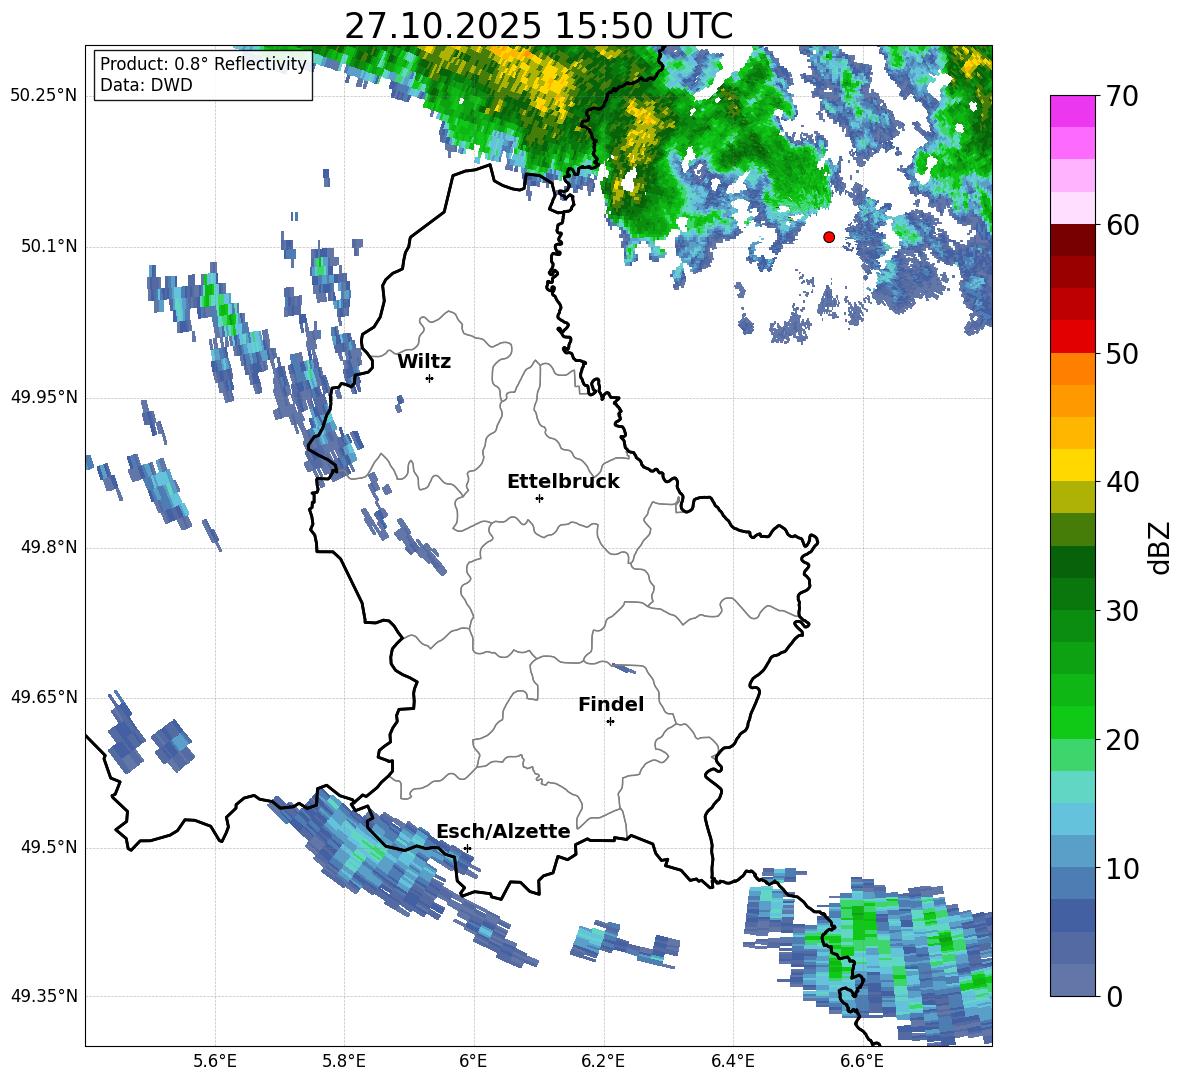Click the yellow swatch above 40
The height and width of the screenshot is (1081, 1184).
[1072, 465]
